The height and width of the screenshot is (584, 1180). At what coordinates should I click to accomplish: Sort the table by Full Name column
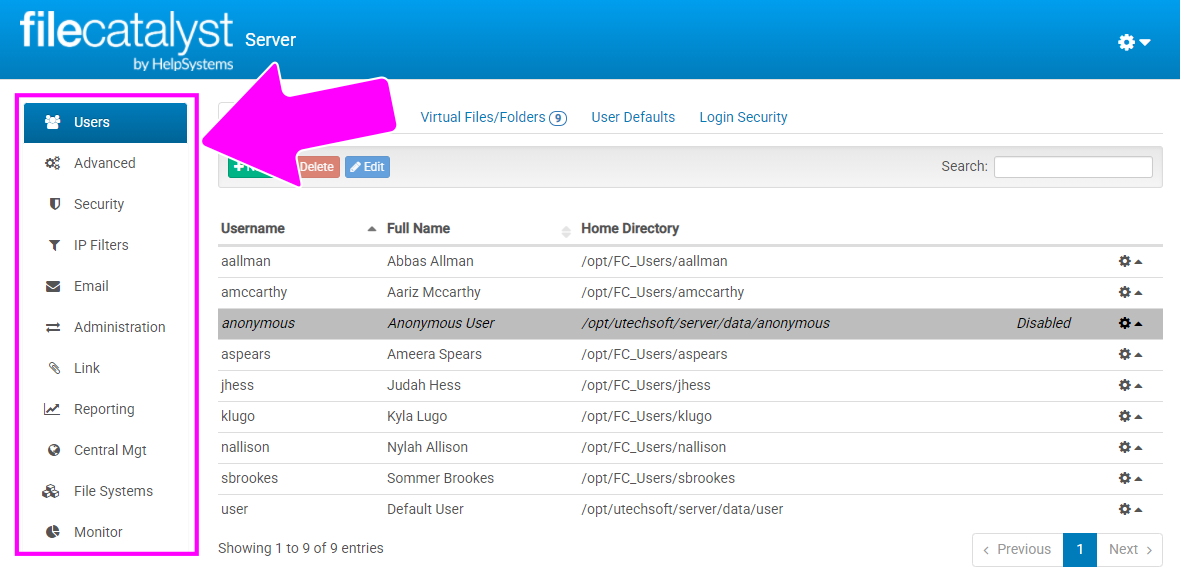click(x=479, y=228)
